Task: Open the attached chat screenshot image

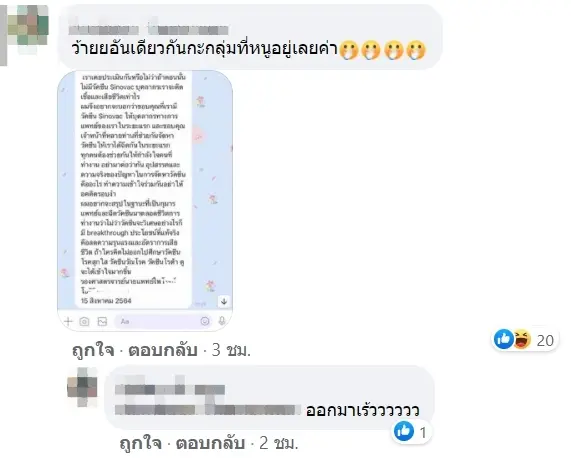Action: click(145, 201)
